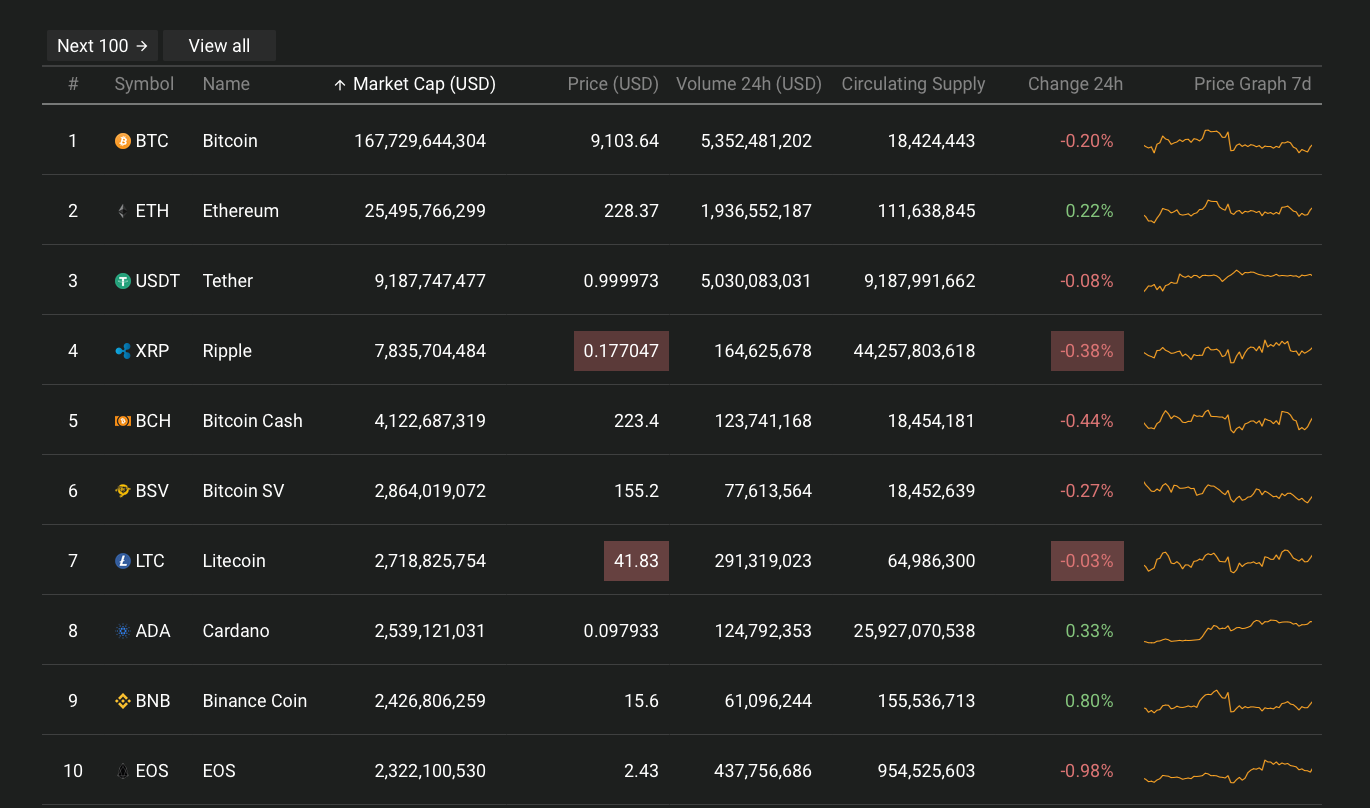The height and width of the screenshot is (808, 1370).
Task: Click Binance Coin supply 155,536,713
Action: 926,701
